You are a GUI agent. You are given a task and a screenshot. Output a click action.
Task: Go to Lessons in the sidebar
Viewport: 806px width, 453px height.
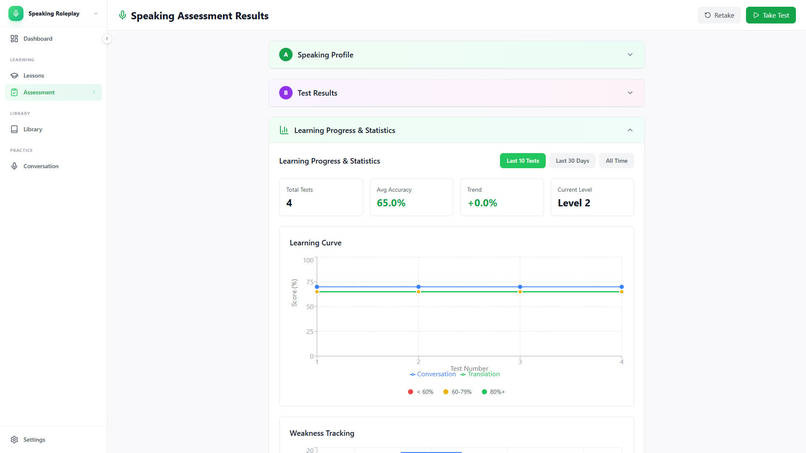point(53,76)
